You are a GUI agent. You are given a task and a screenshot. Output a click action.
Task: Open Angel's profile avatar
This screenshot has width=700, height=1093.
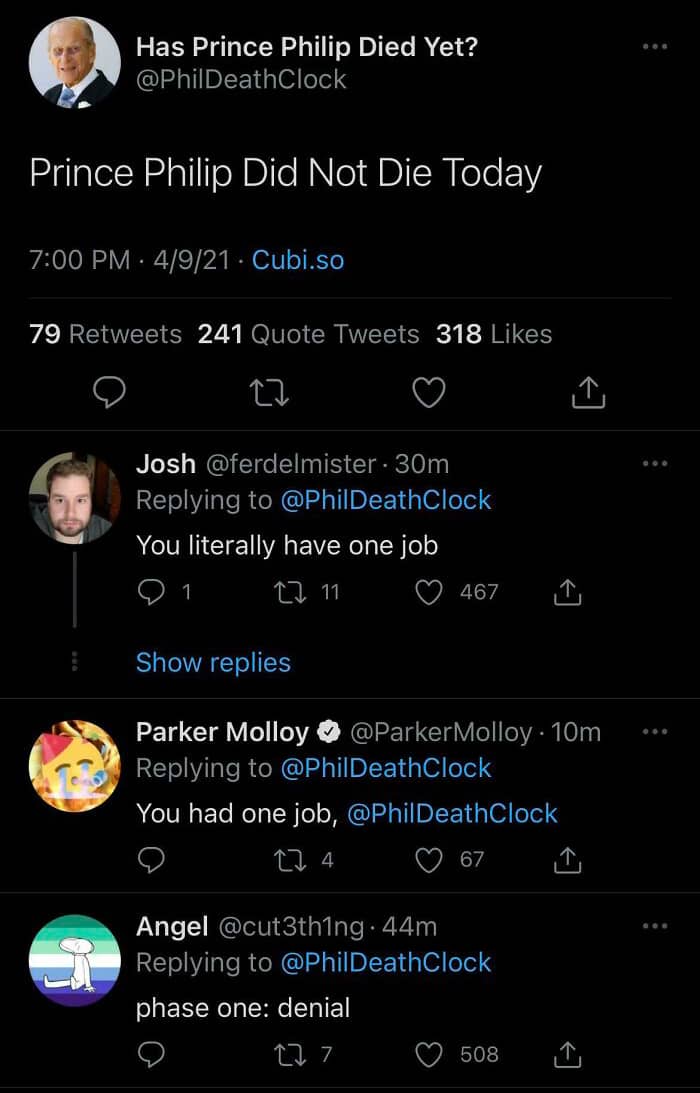pos(75,959)
